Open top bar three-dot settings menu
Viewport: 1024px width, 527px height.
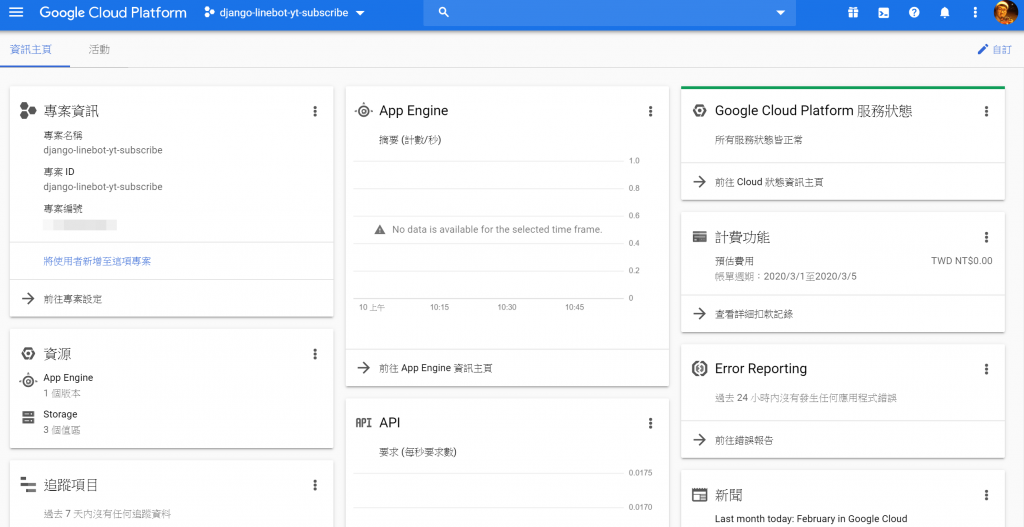click(975, 12)
